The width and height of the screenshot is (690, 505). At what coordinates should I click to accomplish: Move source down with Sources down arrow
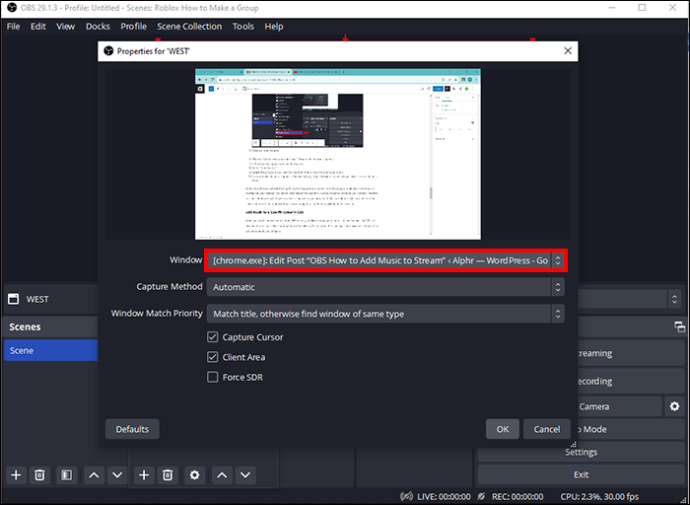(x=245, y=475)
